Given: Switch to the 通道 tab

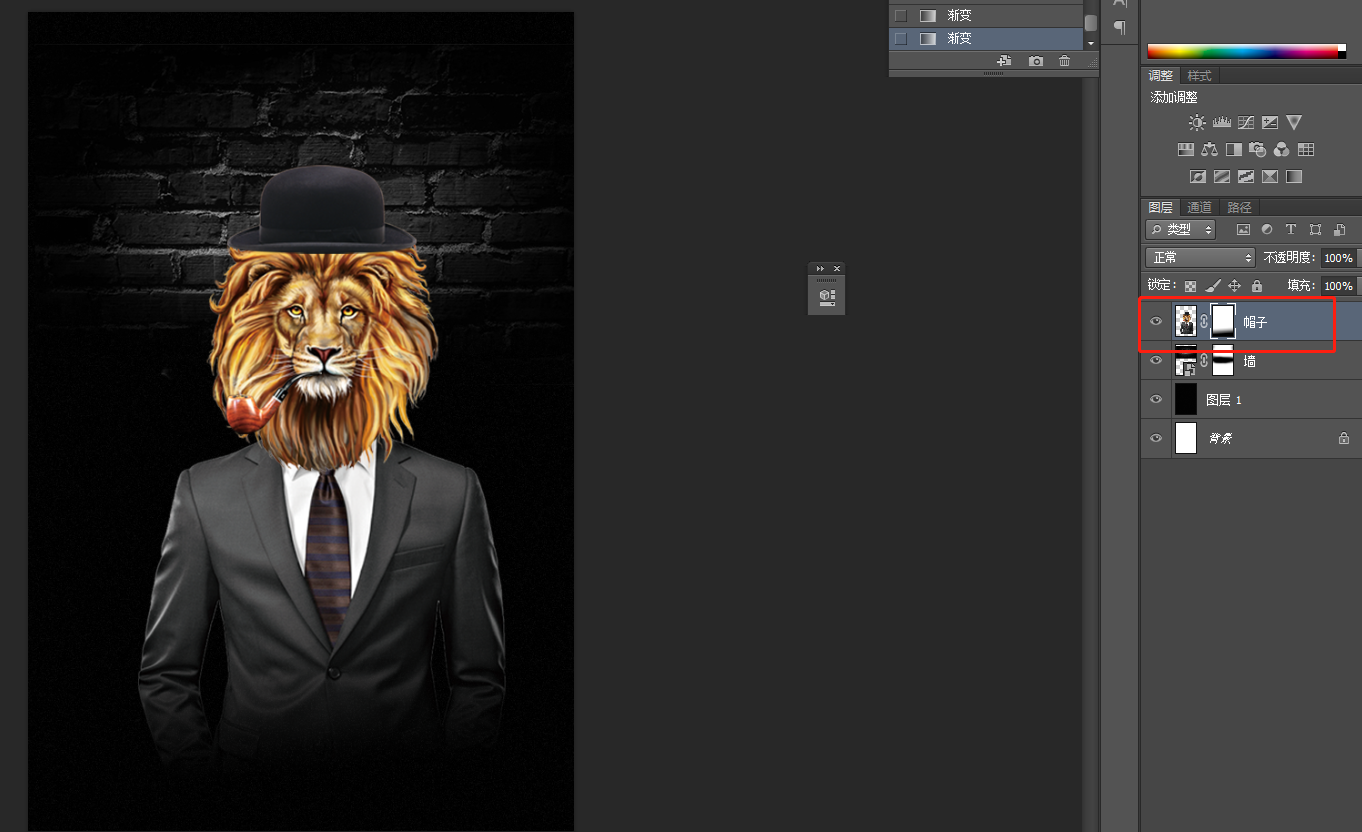Looking at the screenshot, I should pyautogui.click(x=1200, y=208).
